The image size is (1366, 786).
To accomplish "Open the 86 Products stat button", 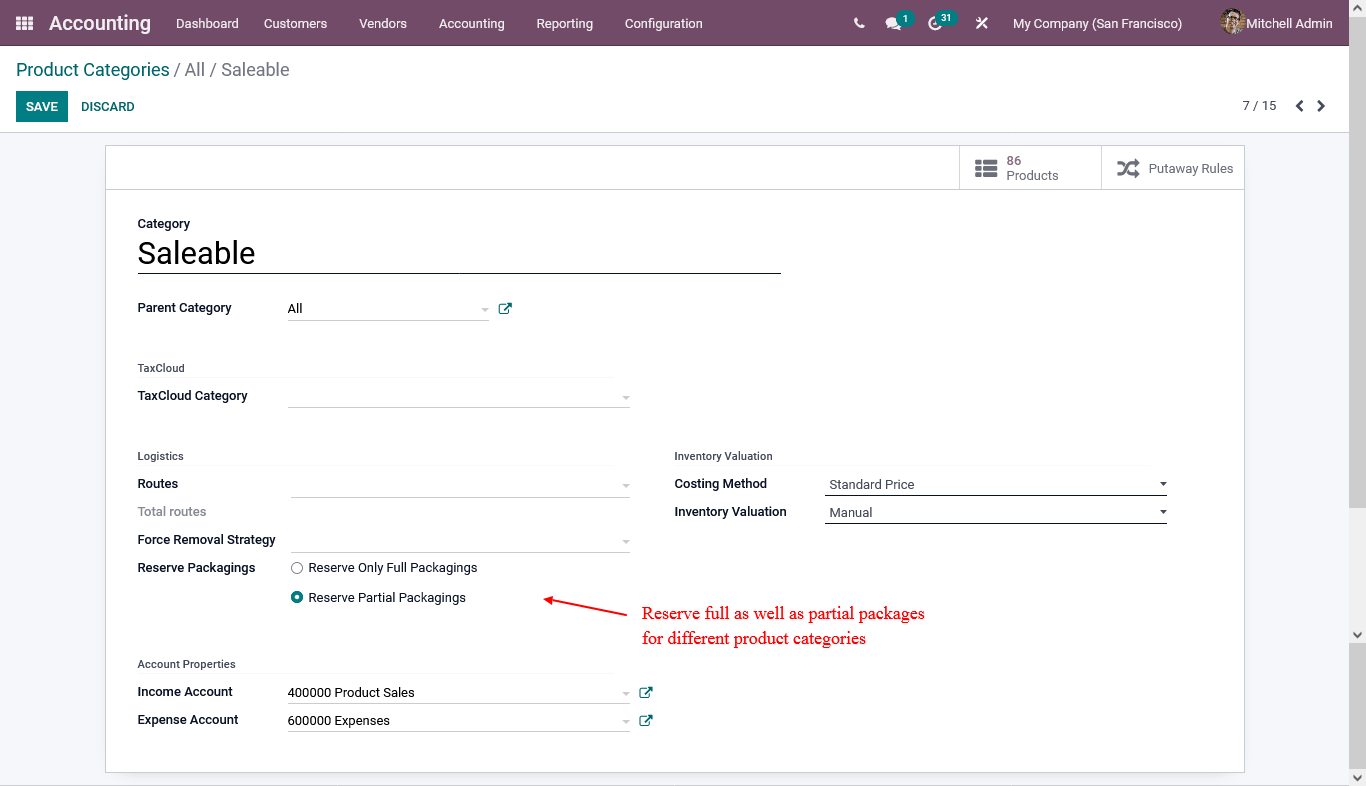I will 1030,168.
